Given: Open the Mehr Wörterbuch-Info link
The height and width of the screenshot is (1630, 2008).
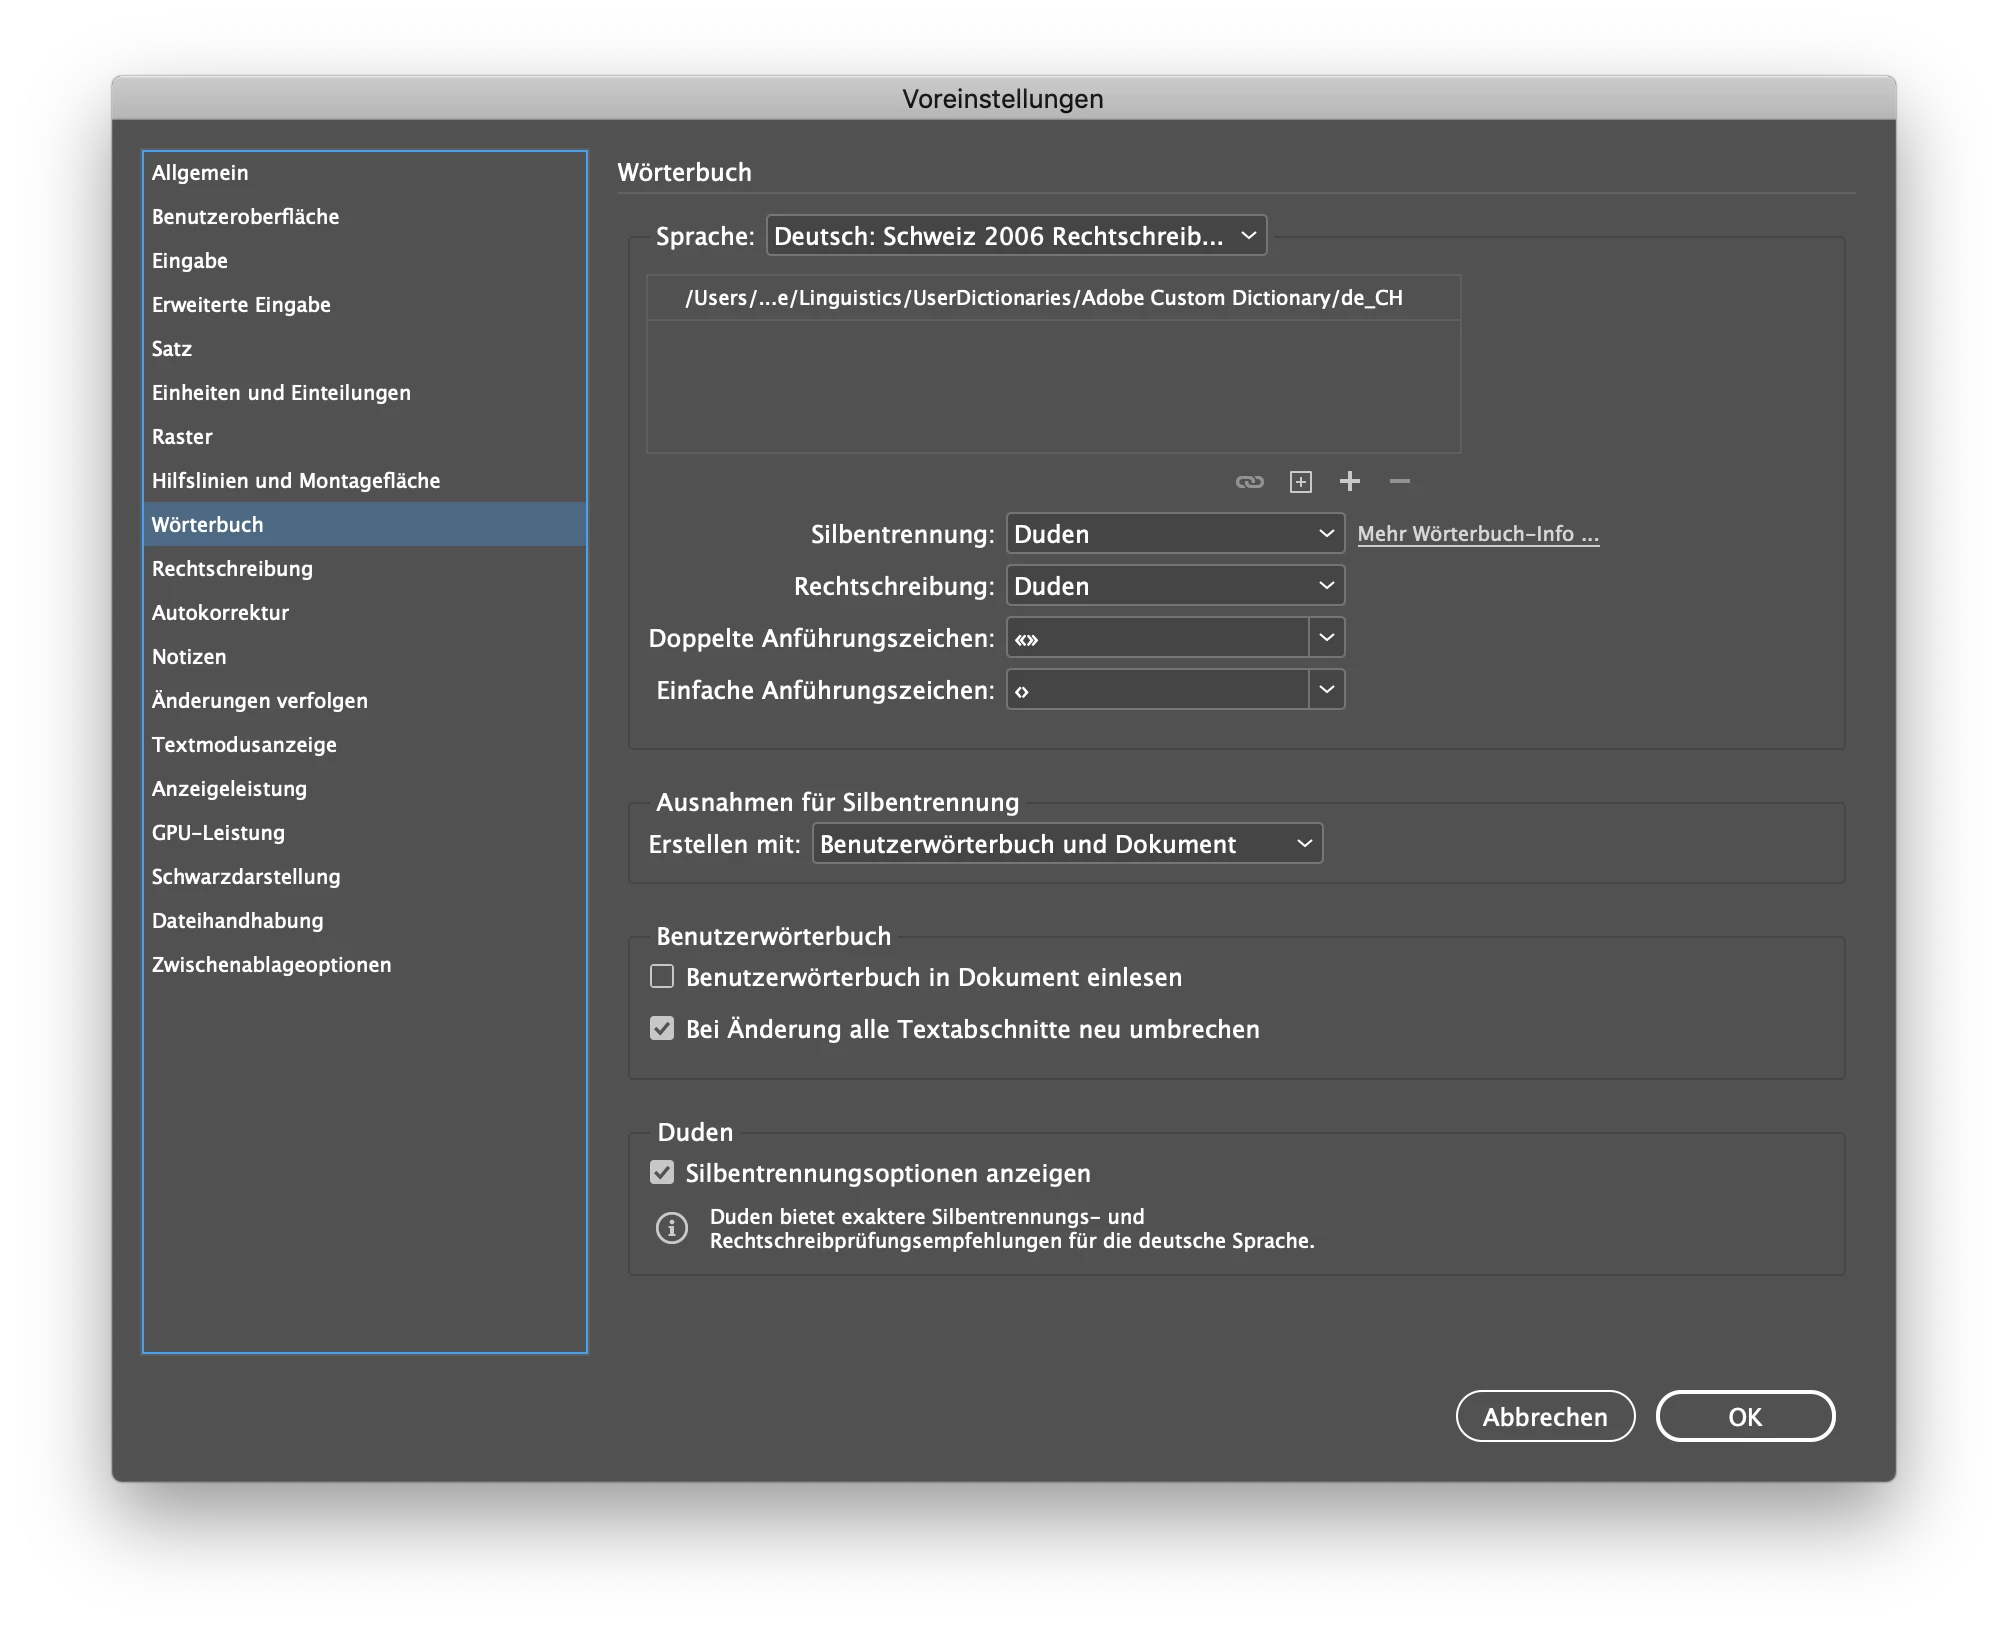Looking at the screenshot, I should (1477, 534).
